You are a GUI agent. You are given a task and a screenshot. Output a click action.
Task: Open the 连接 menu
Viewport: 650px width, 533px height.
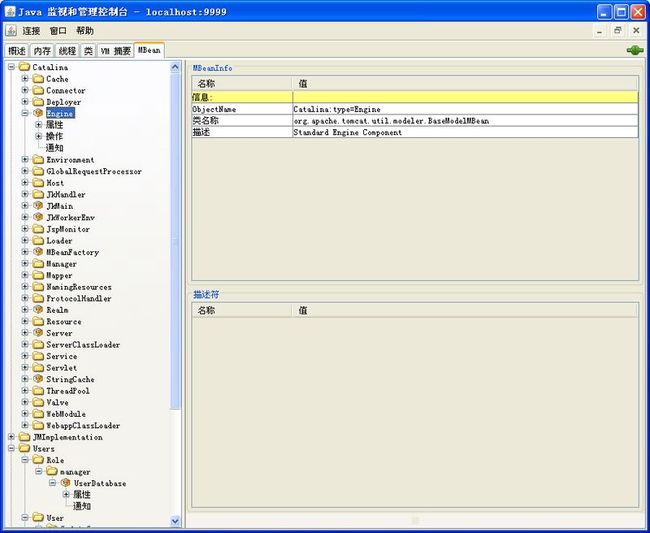pos(31,31)
